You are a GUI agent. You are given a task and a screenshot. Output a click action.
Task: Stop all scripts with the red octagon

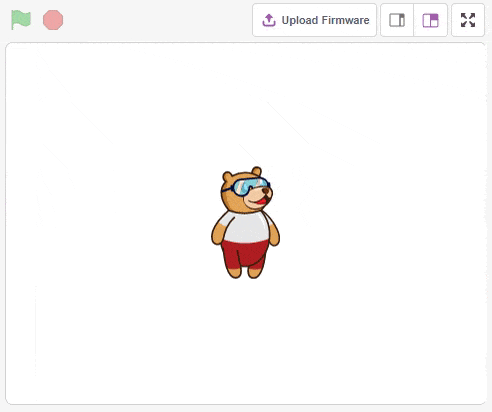pyautogui.click(x=53, y=20)
